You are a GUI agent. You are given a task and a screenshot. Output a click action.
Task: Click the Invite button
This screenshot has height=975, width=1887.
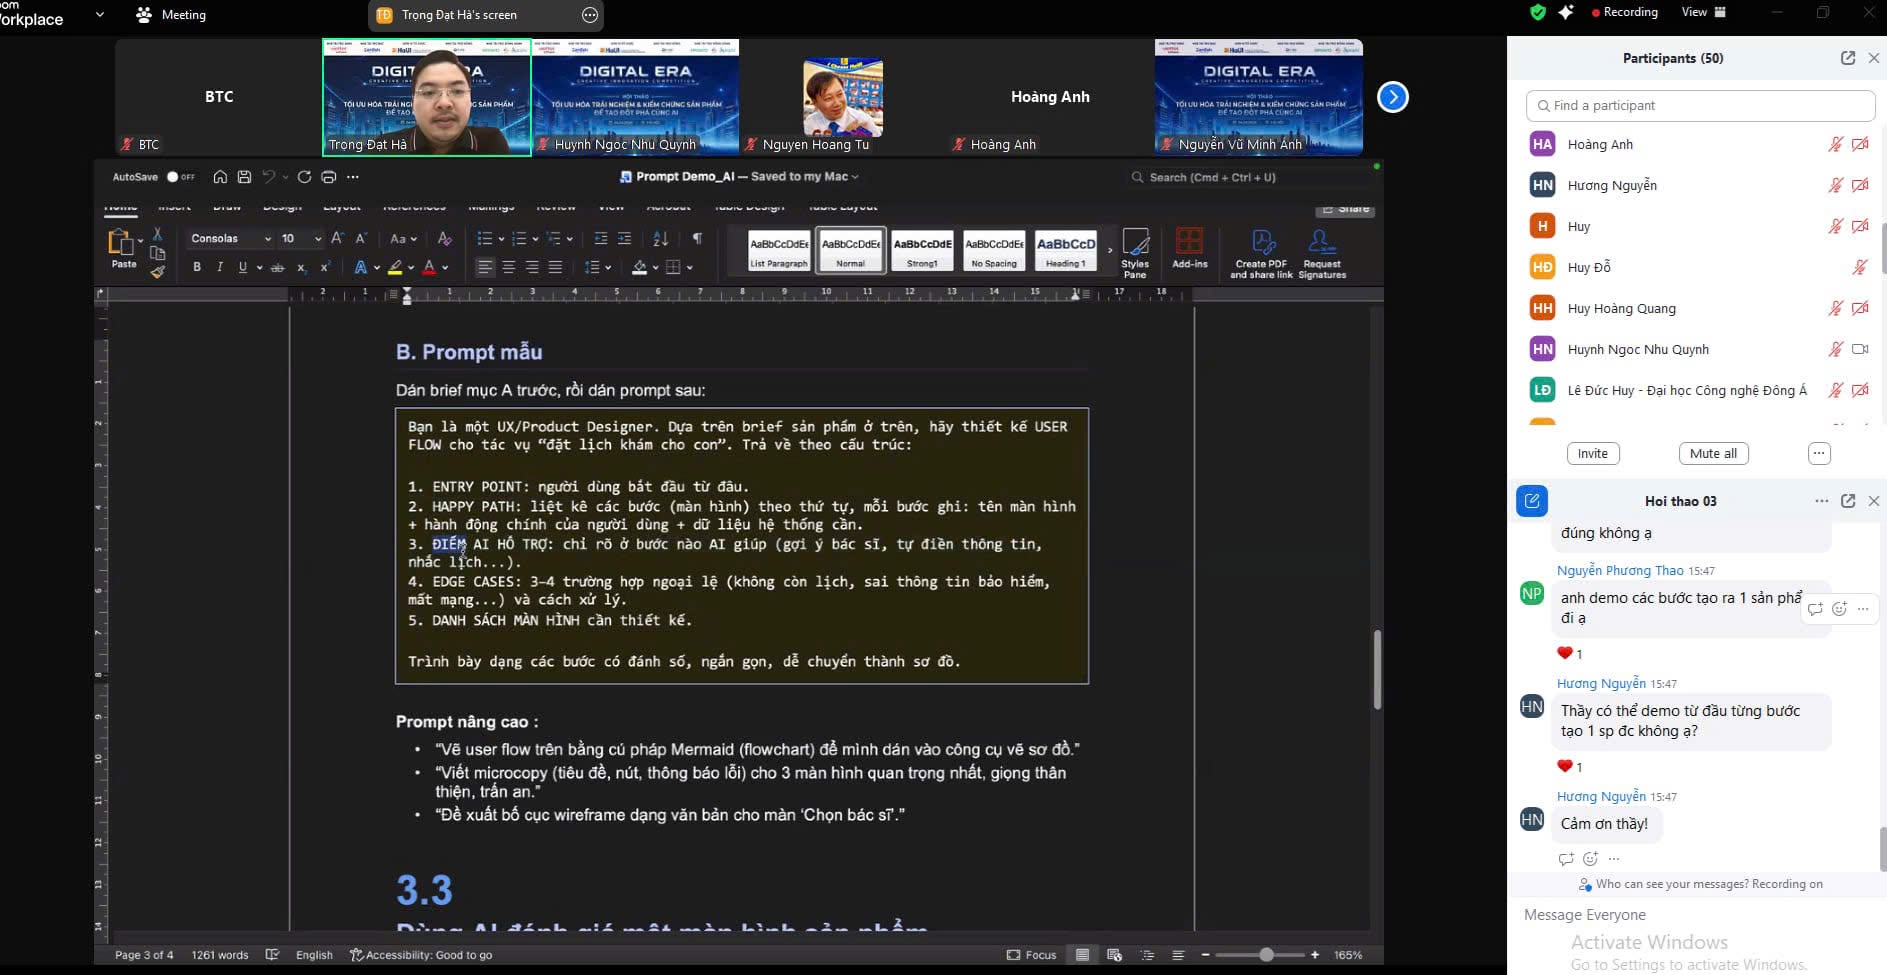[x=1593, y=453]
